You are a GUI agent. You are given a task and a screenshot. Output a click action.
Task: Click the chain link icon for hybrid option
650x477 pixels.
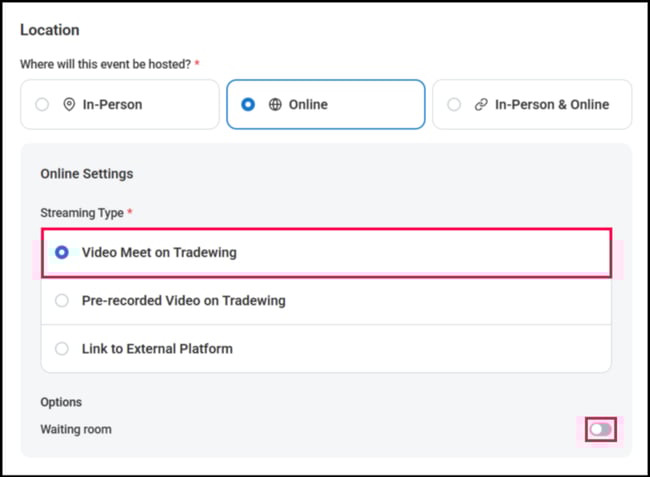coord(481,104)
